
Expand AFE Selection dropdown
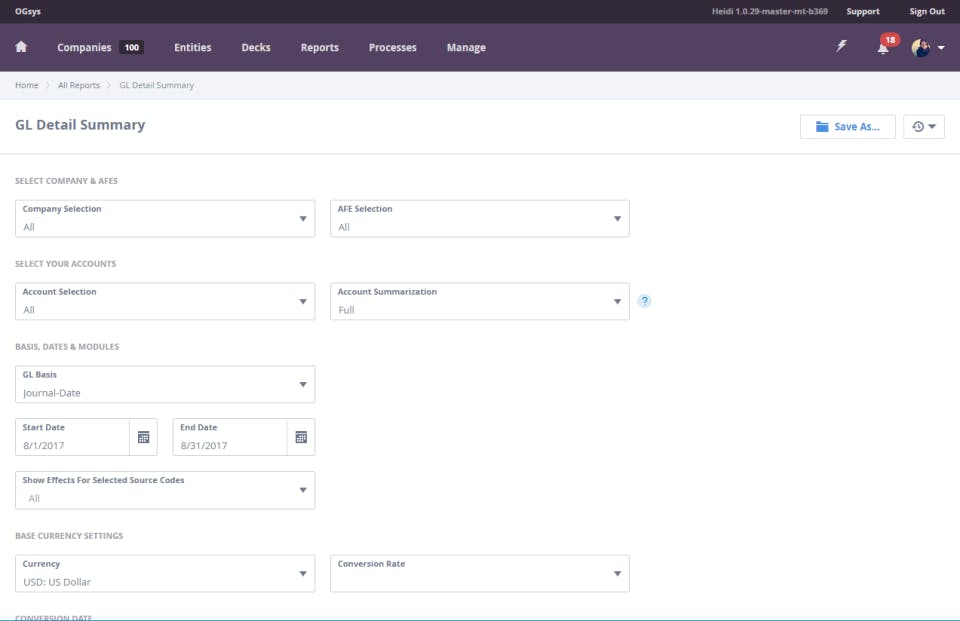coord(480,219)
